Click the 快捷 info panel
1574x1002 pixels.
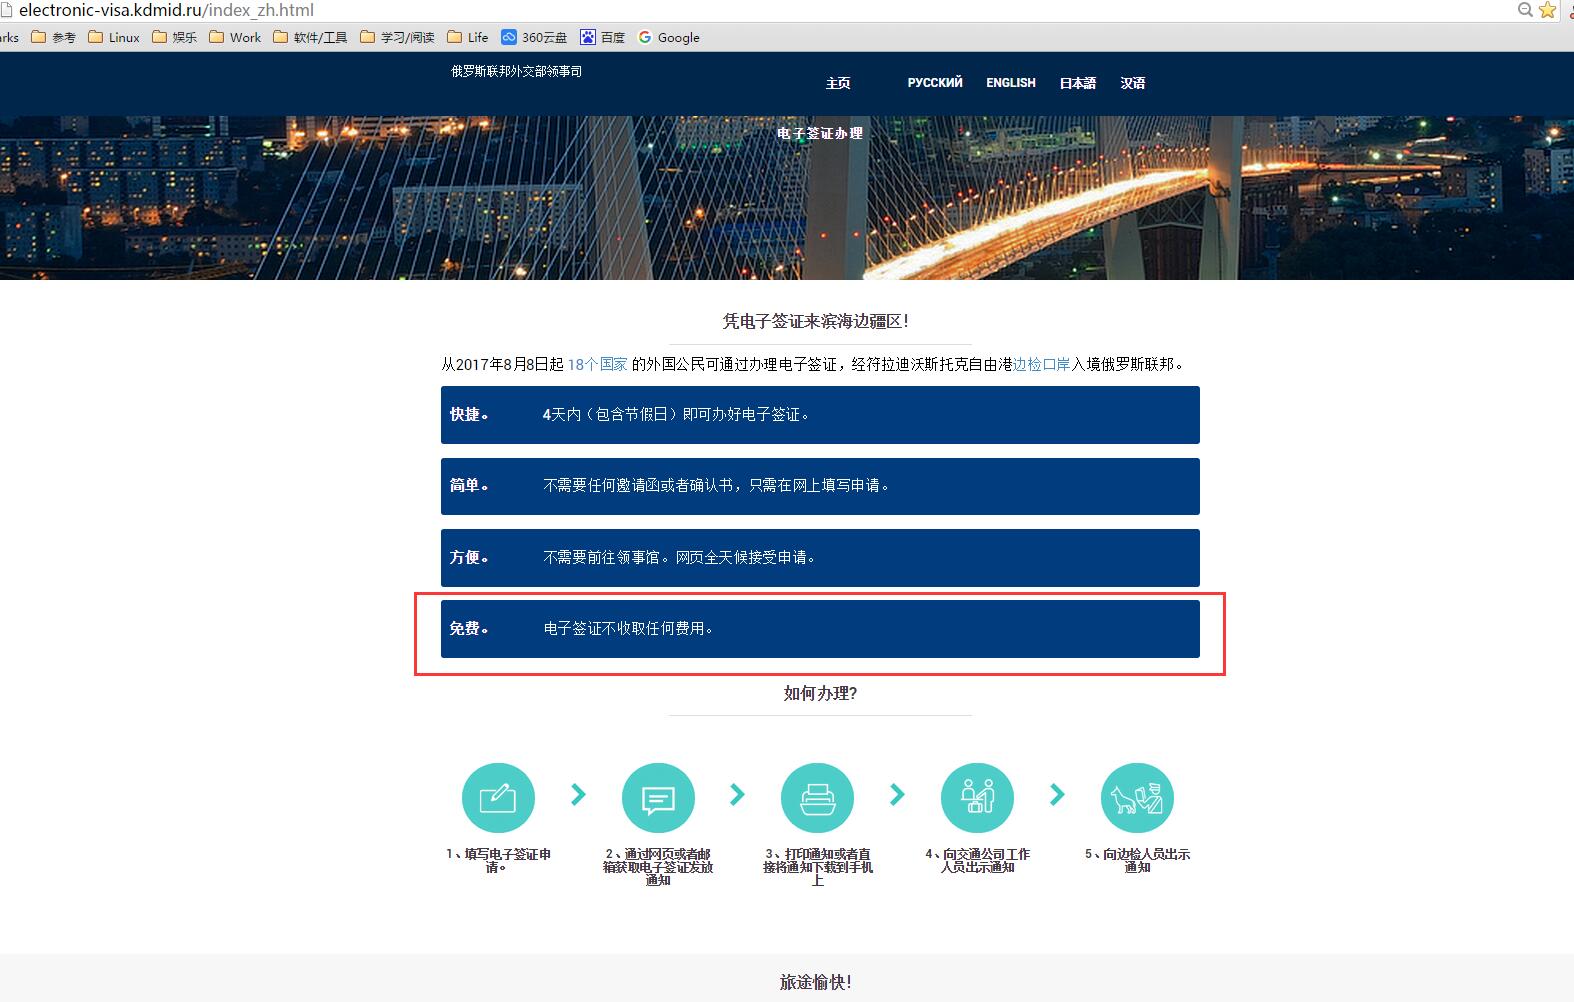pos(820,415)
